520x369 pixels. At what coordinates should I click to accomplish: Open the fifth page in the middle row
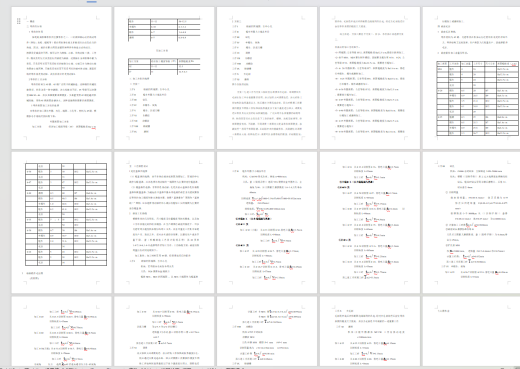click(471, 223)
